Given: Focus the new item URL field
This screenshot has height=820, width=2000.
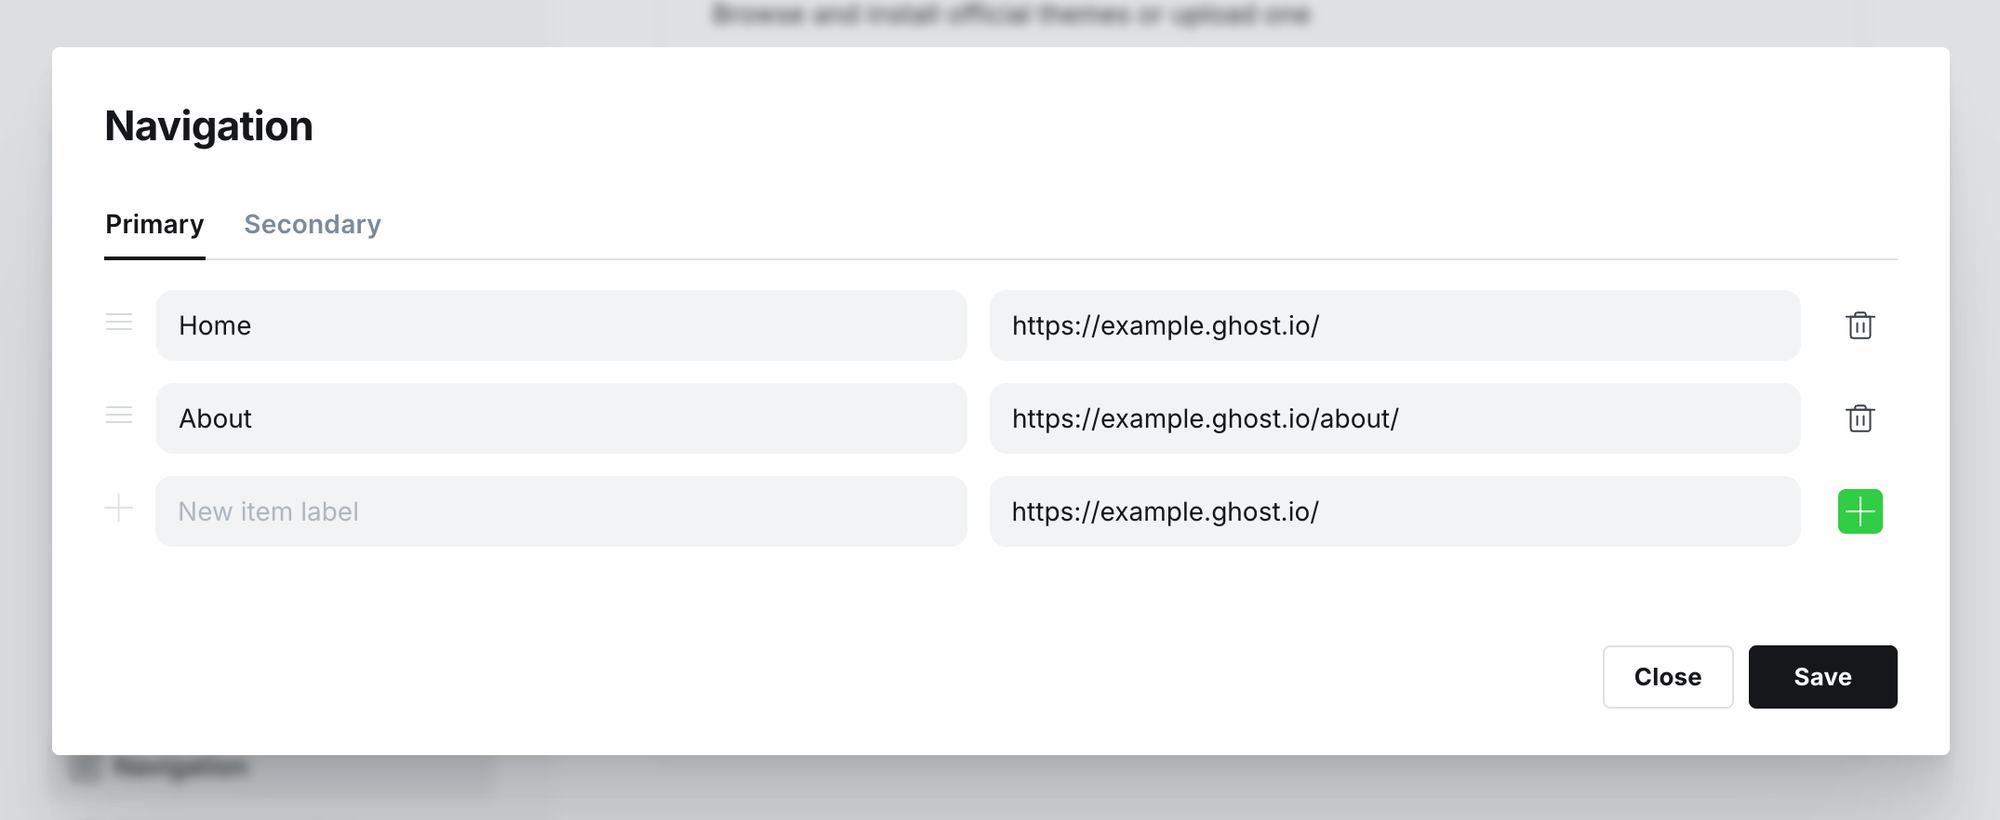Looking at the screenshot, I should (x=1394, y=512).
